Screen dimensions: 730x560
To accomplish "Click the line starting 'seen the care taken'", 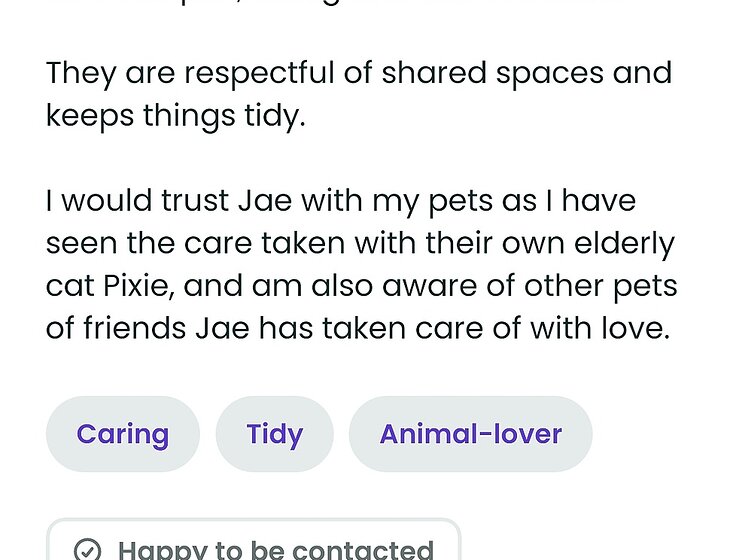I will [360, 243].
